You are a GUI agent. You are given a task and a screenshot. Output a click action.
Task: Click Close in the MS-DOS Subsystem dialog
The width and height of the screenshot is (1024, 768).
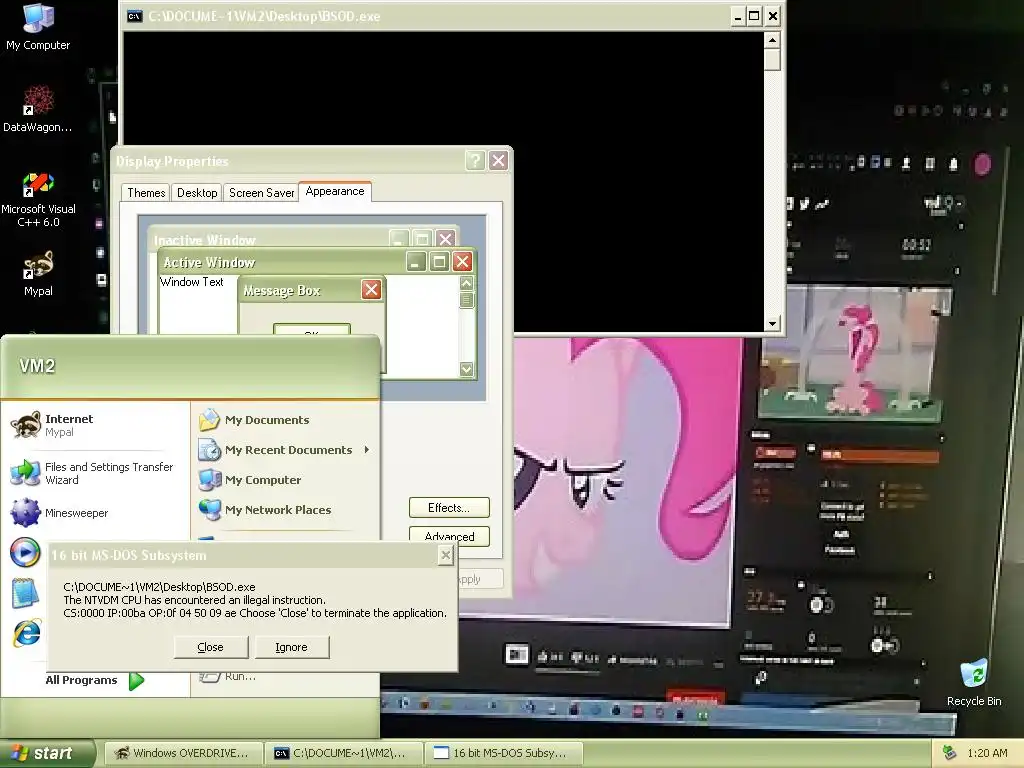pos(210,647)
